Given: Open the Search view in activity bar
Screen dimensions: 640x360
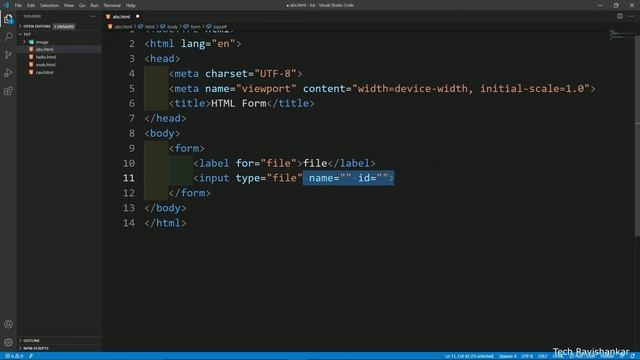Looking at the screenshot, I should coord(8,37).
